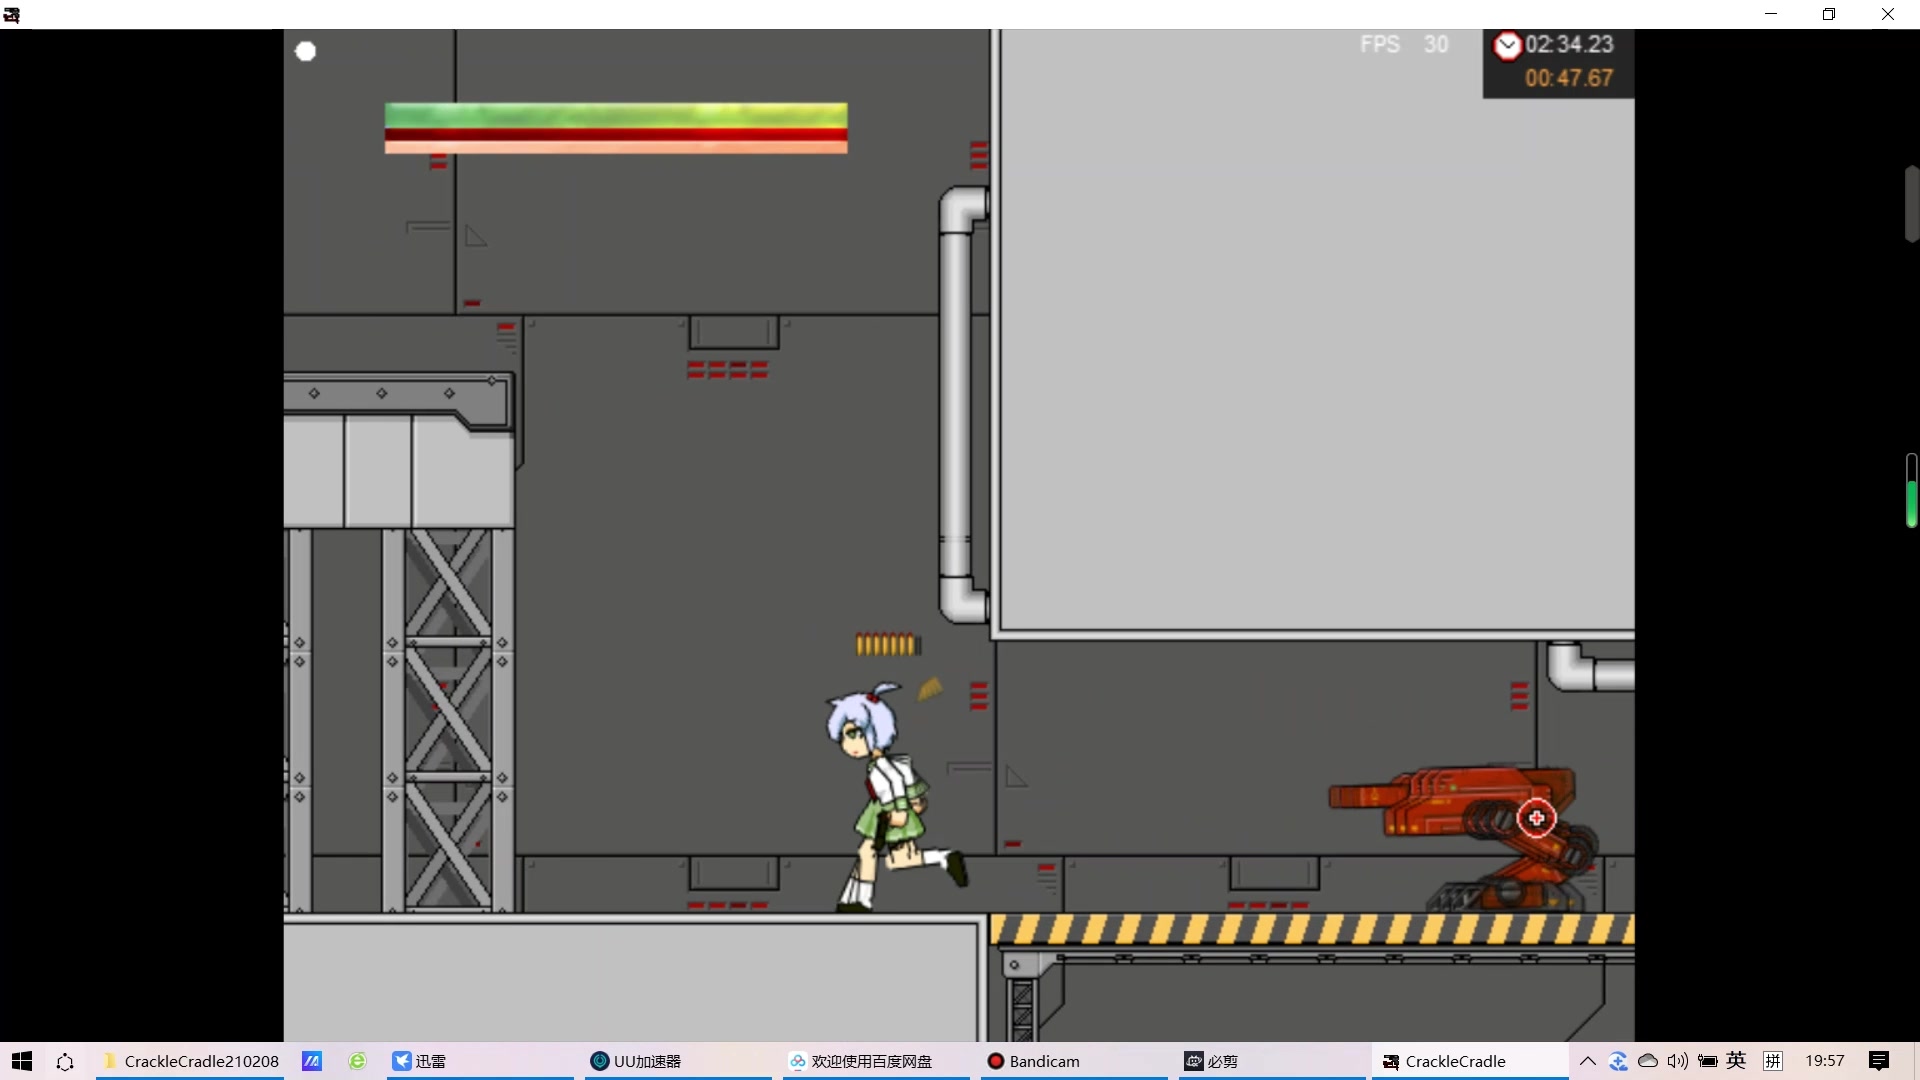1920x1080 pixels.
Task: Open the green browser icon in taskbar
Action: click(357, 1061)
